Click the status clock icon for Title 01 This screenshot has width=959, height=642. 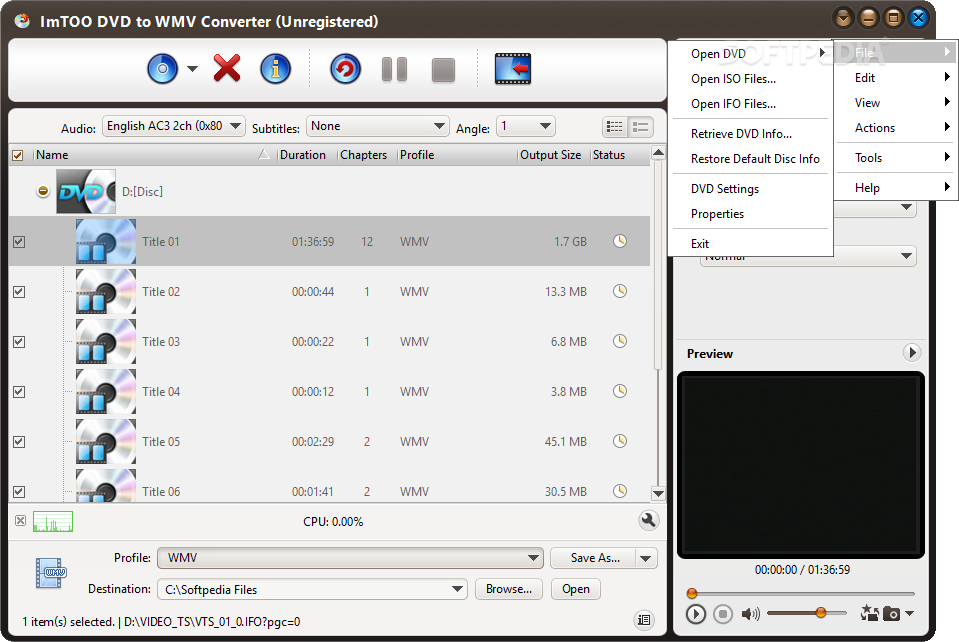tap(620, 241)
